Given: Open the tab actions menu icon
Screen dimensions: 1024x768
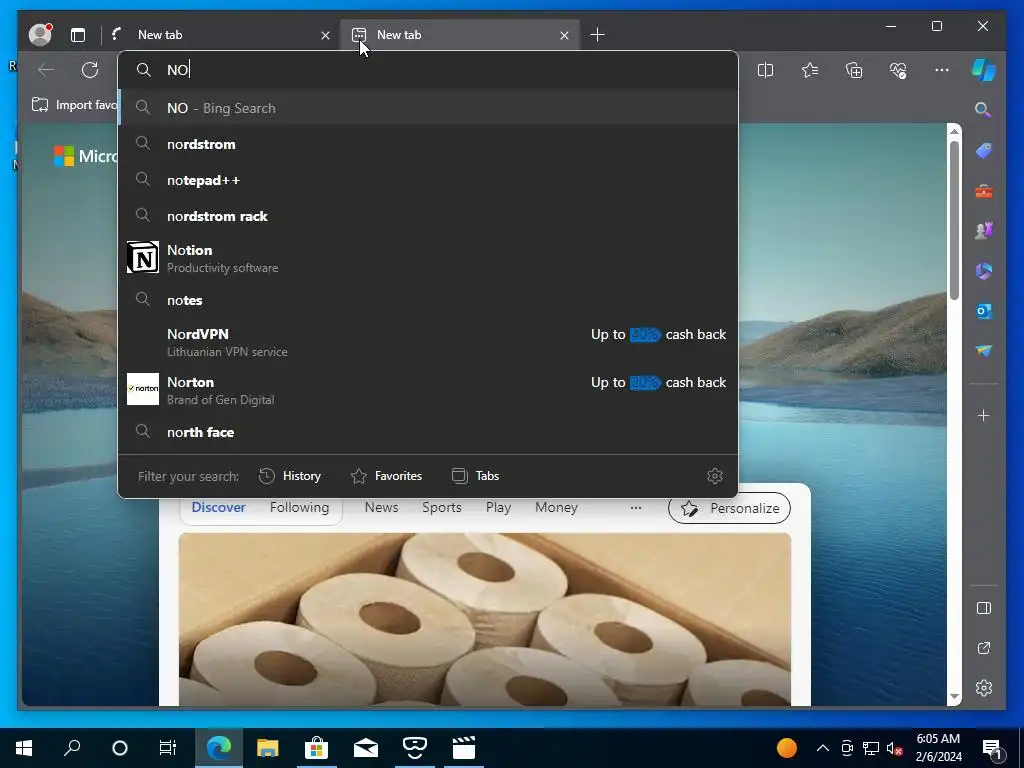Looking at the screenshot, I should click(78, 35).
